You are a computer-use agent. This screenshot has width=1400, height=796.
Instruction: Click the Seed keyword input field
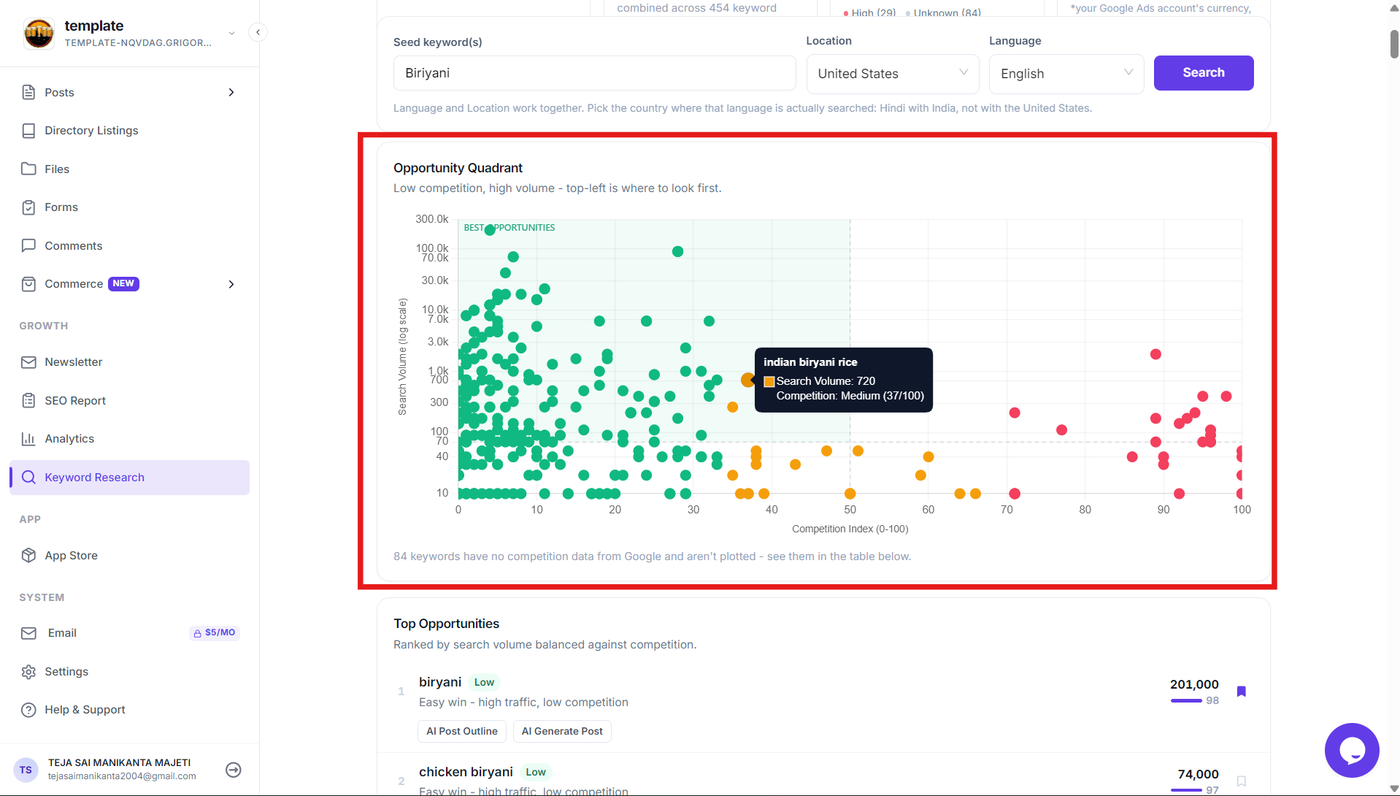pyautogui.click(x=594, y=73)
